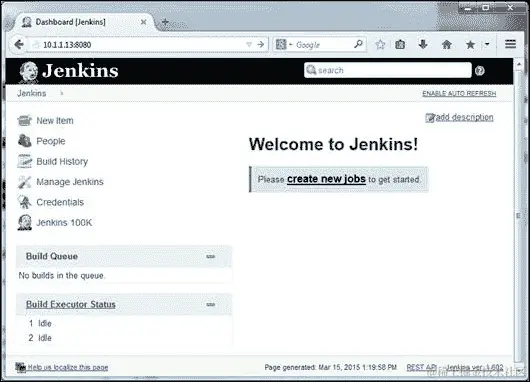Click the Build Queue heading text
Viewport: 530px width, 382px height.
(52, 256)
